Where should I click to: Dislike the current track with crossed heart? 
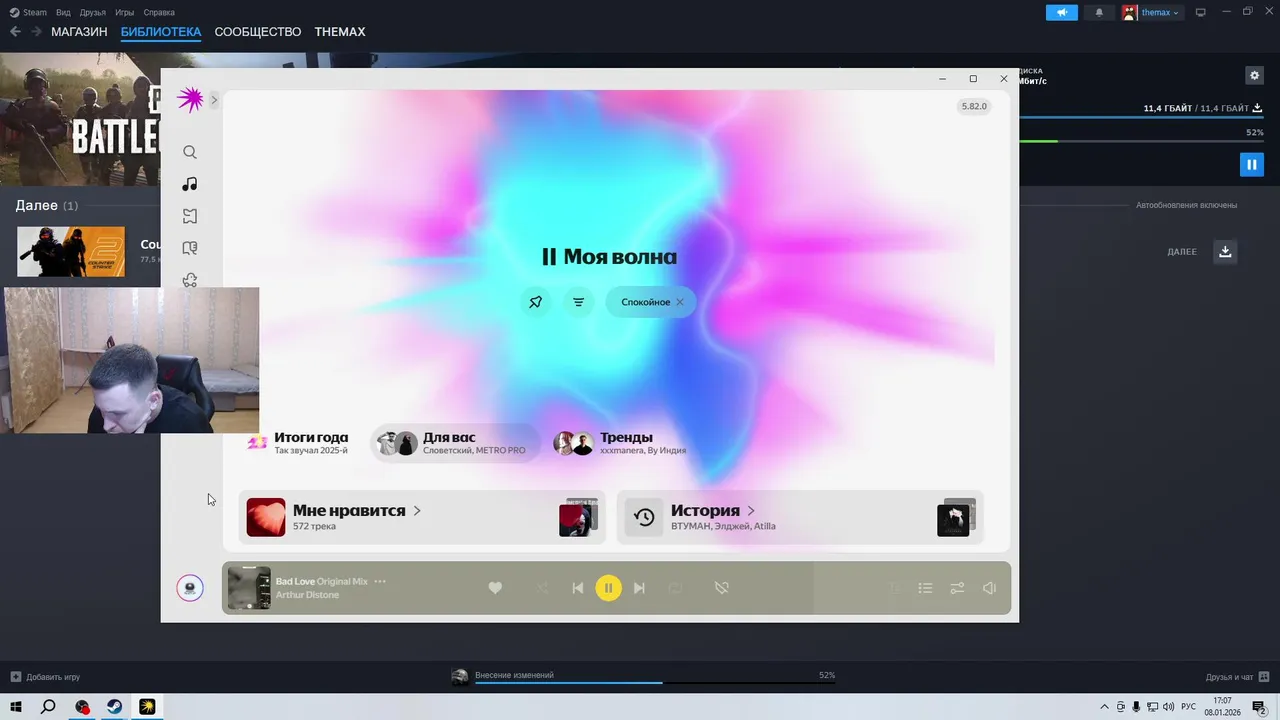tap(721, 588)
